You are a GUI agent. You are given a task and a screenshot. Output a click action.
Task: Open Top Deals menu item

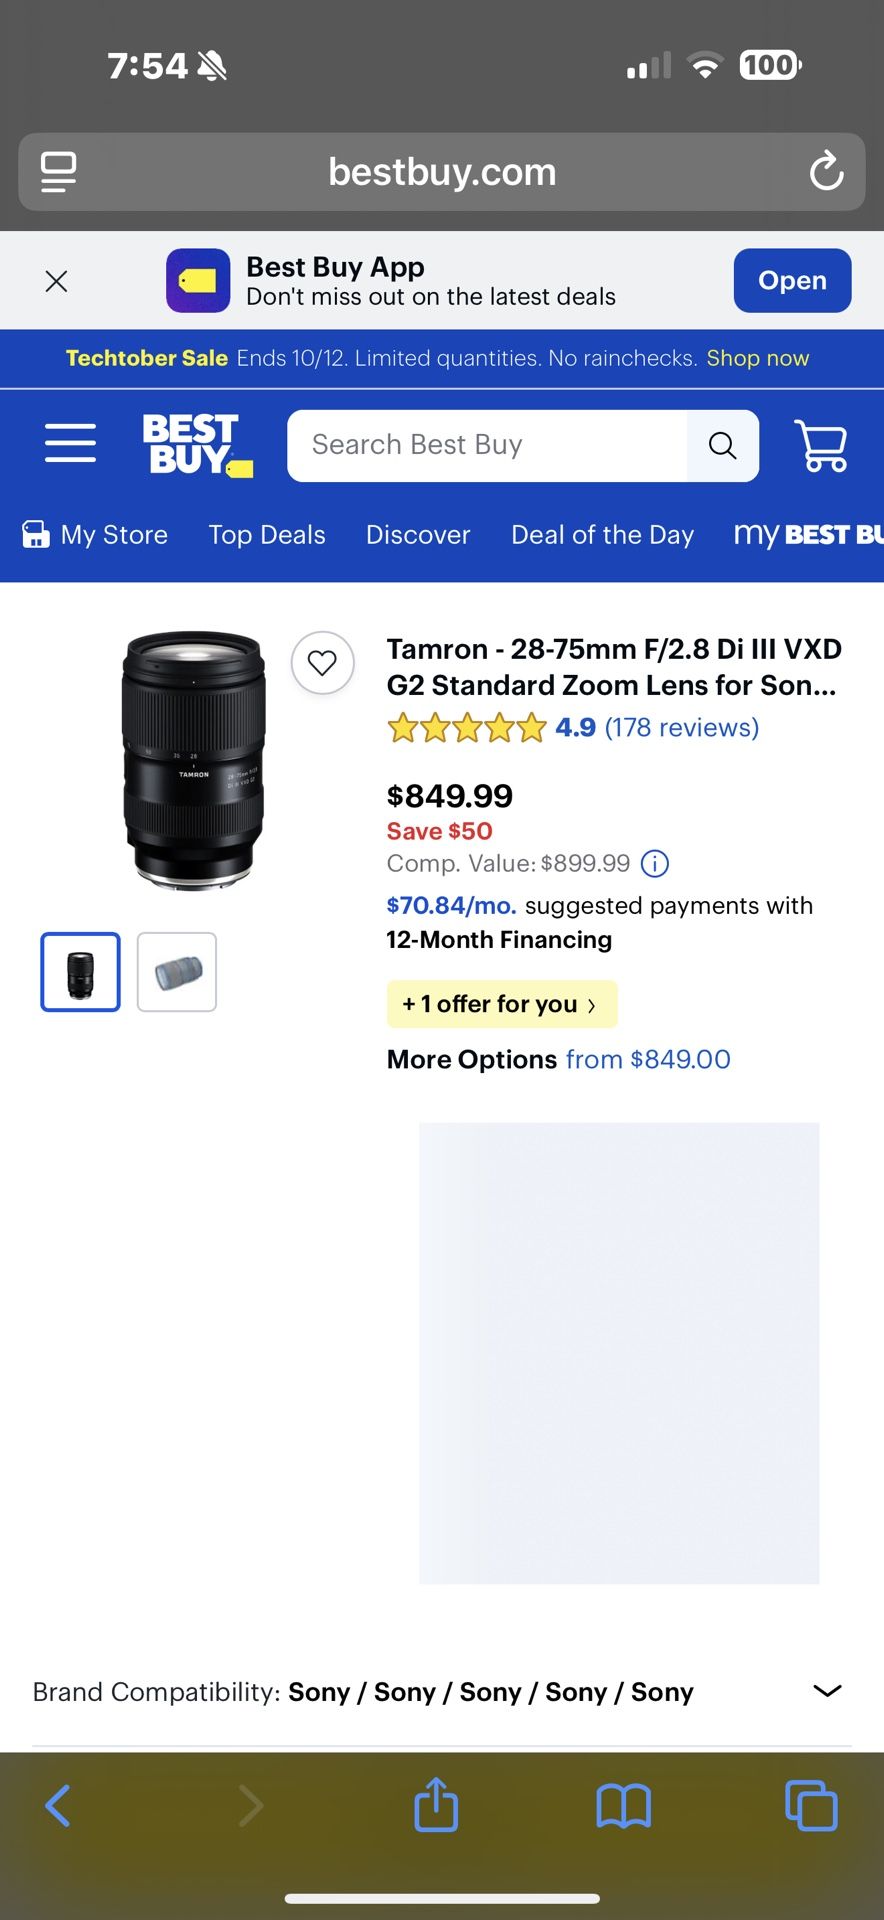pos(267,535)
